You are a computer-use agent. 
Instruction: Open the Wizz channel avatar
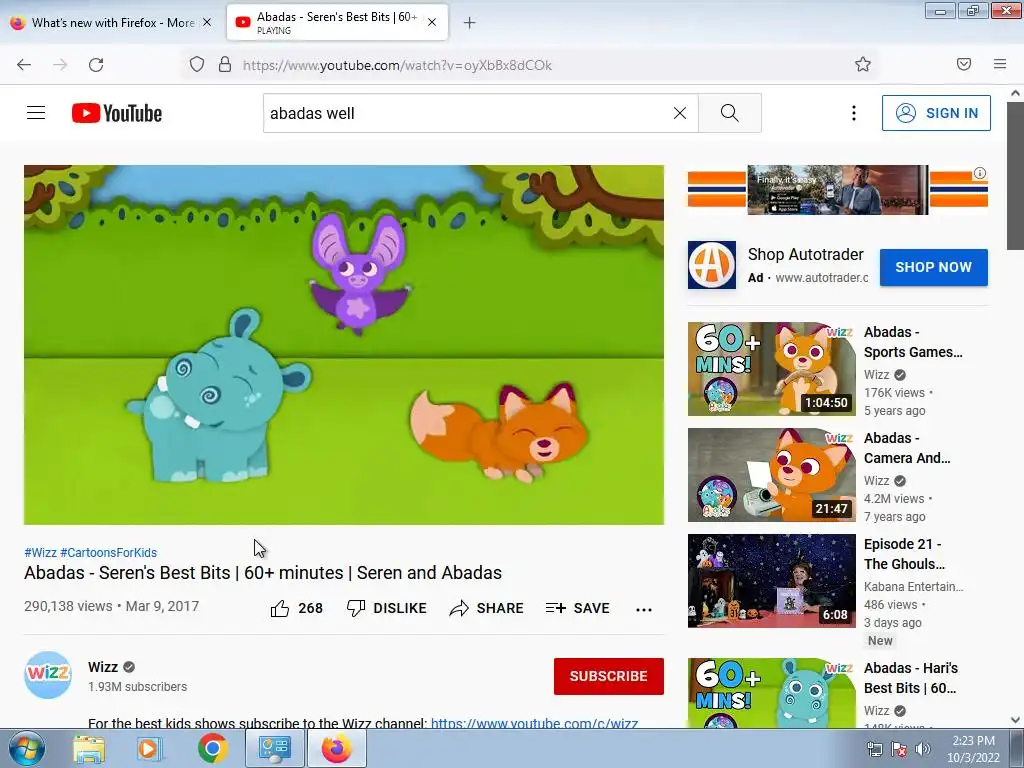click(48, 675)
